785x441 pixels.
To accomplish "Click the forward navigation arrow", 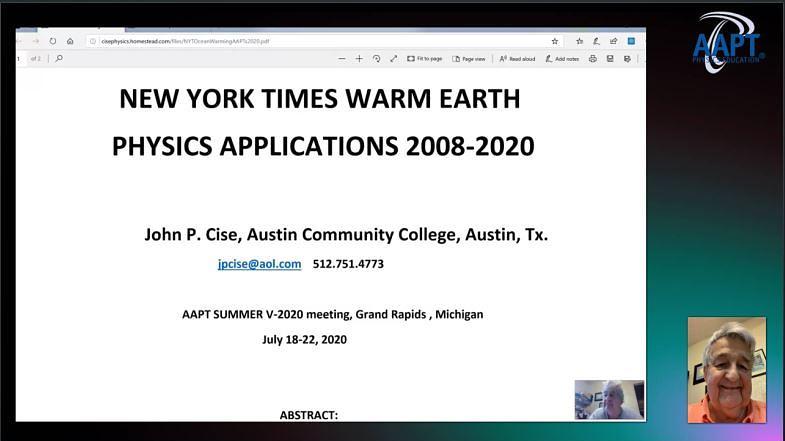I will [x=36, y=41].
